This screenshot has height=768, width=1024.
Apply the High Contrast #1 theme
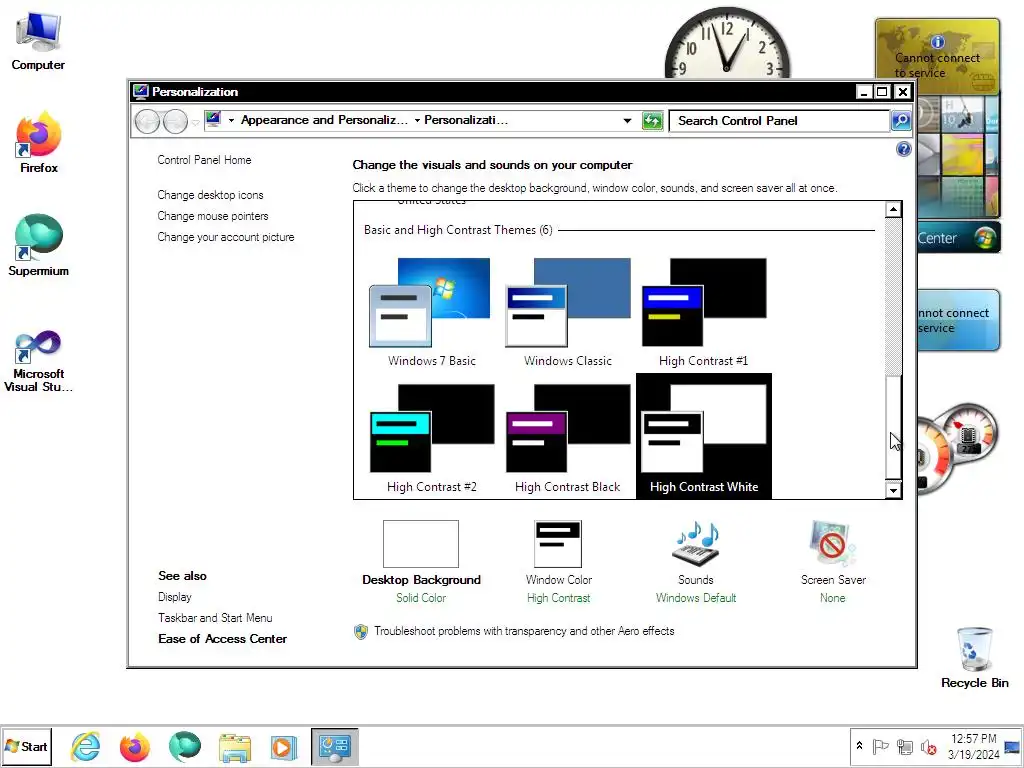tap(703, 312)
